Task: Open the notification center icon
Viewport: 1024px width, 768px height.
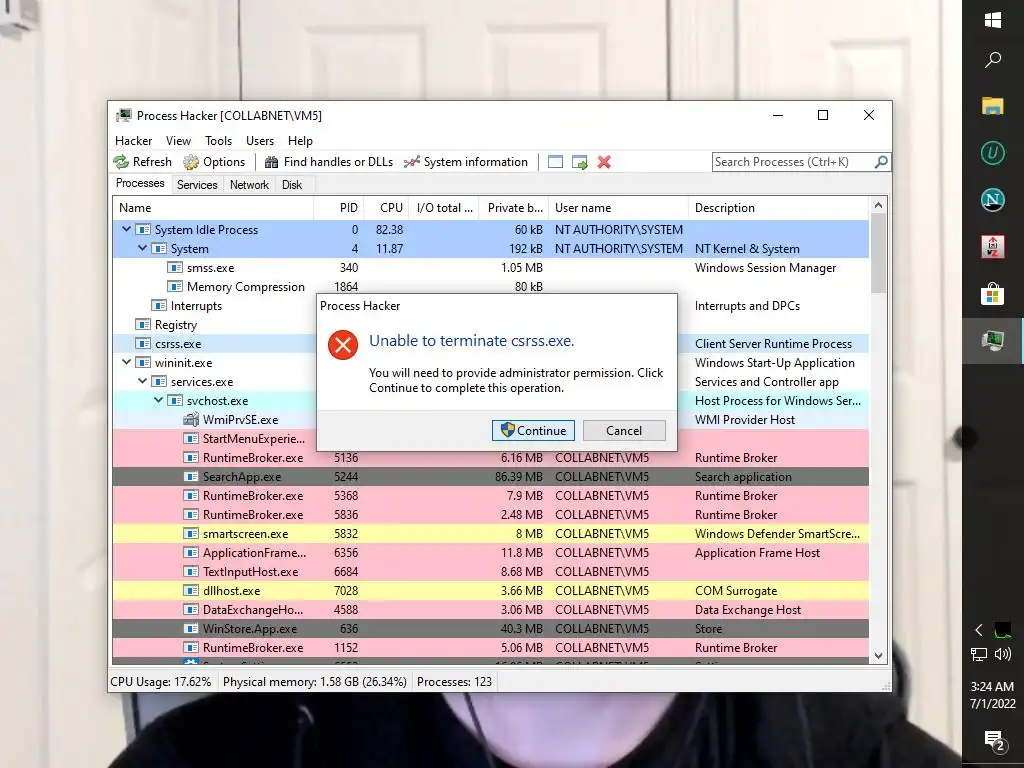Action: (x=993, y=740)
